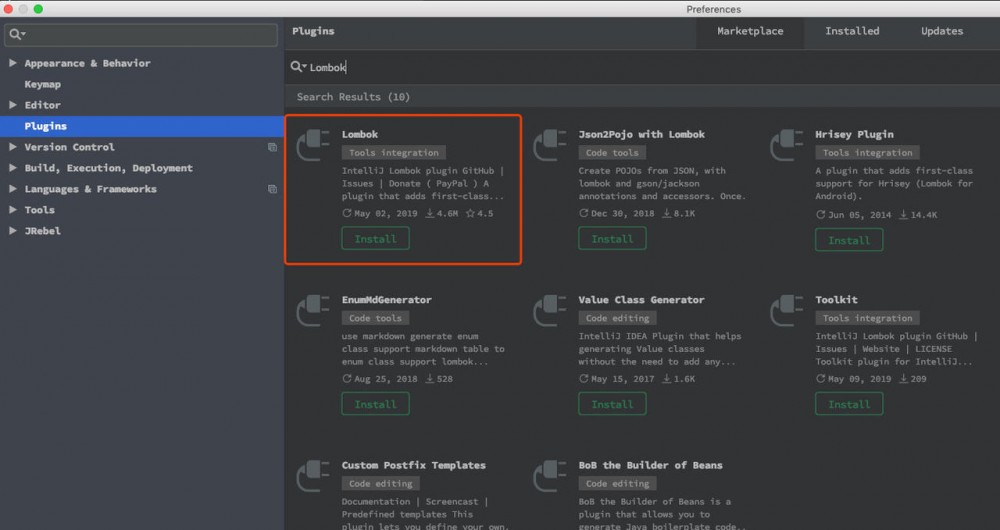The height and width of the screenshot is (530, 1000).
Task: Install the EnumMdGenerator plugin
Action: 376,404
